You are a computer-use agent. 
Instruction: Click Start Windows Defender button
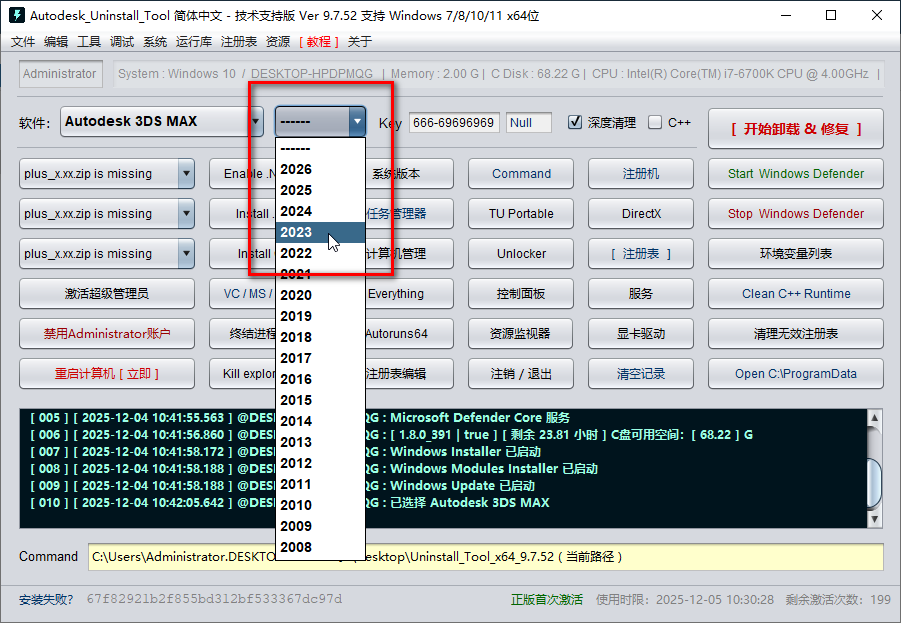pos(796,174)
